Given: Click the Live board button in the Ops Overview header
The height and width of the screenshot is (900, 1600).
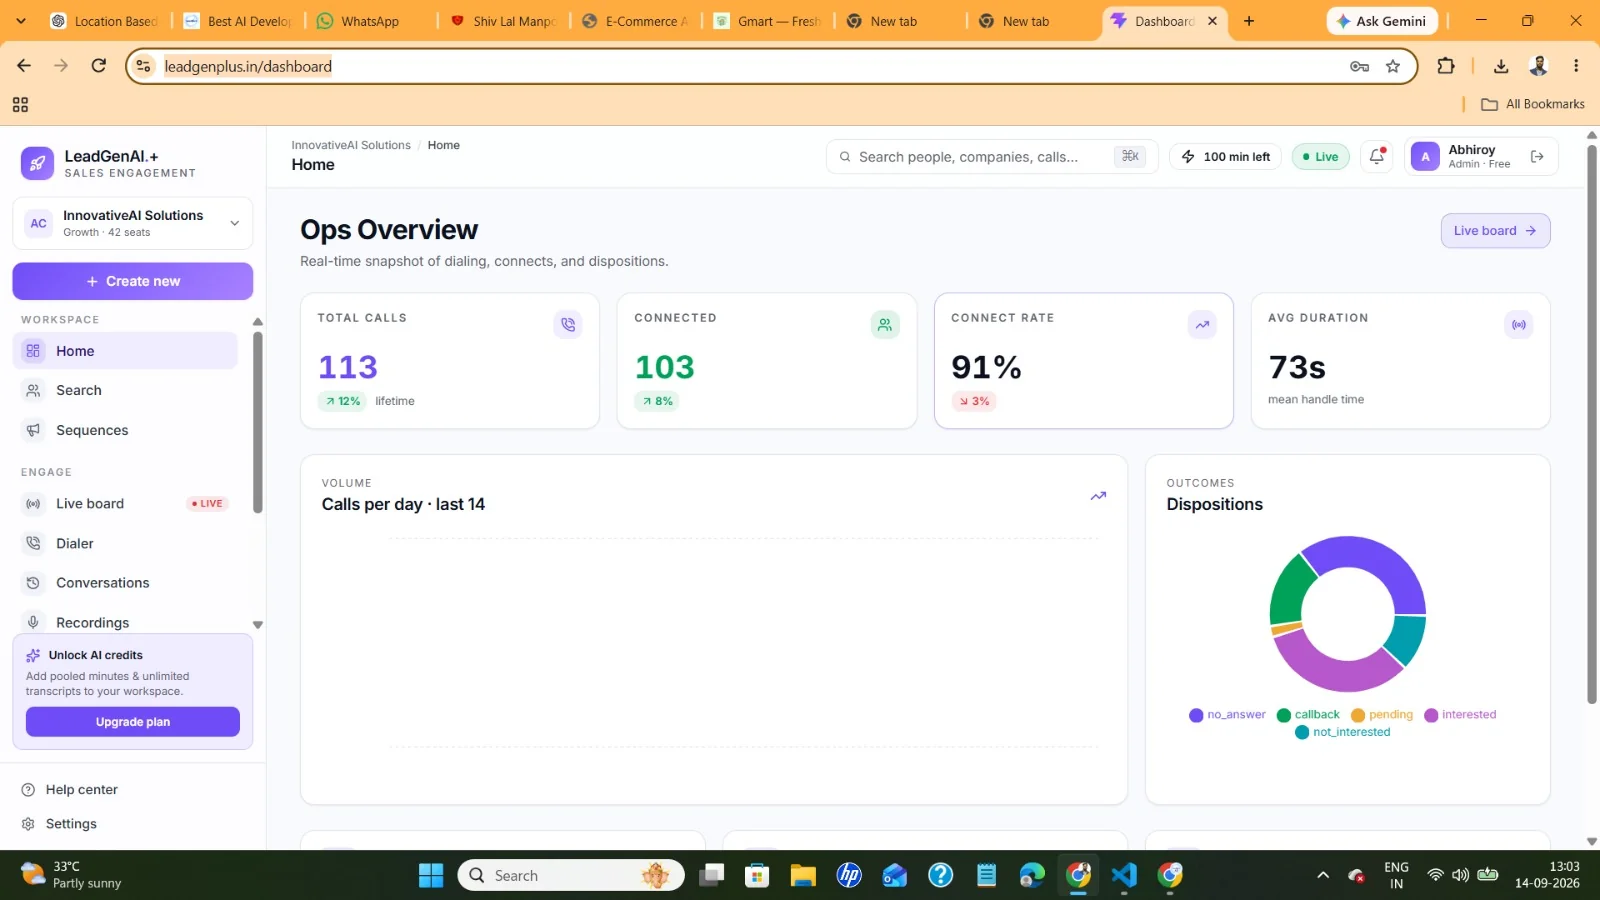Looking at the screenshot, I should click(1495, 231).
